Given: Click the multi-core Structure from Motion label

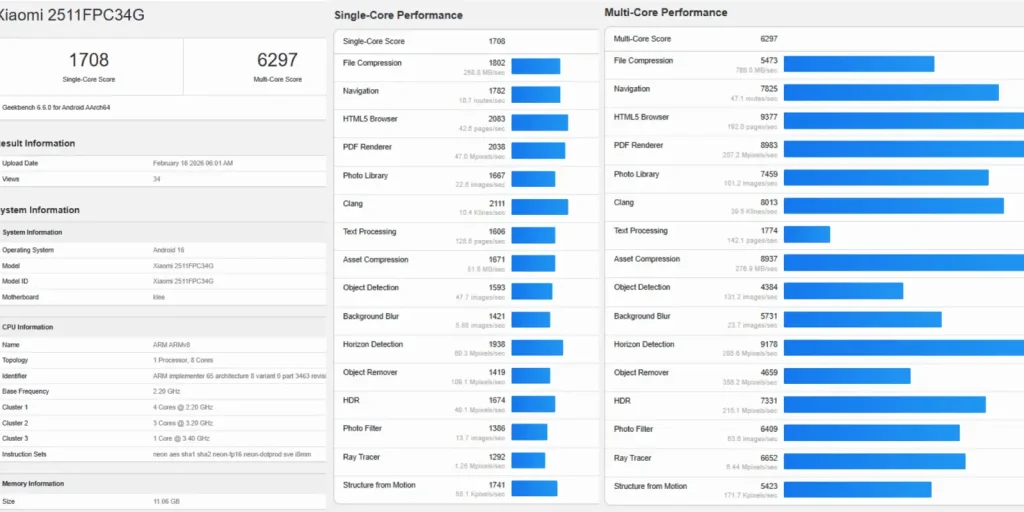Looking at the screenshot, I should [x=650, y=486].
